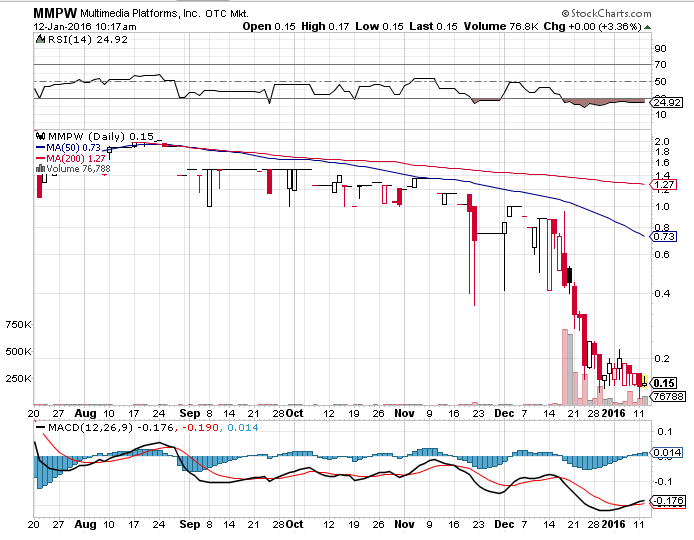This screenshot has width=694, height=540.
Task: Click the -0.176 MACD value tag
Action: pyautogui.click(x=668, y=501)
